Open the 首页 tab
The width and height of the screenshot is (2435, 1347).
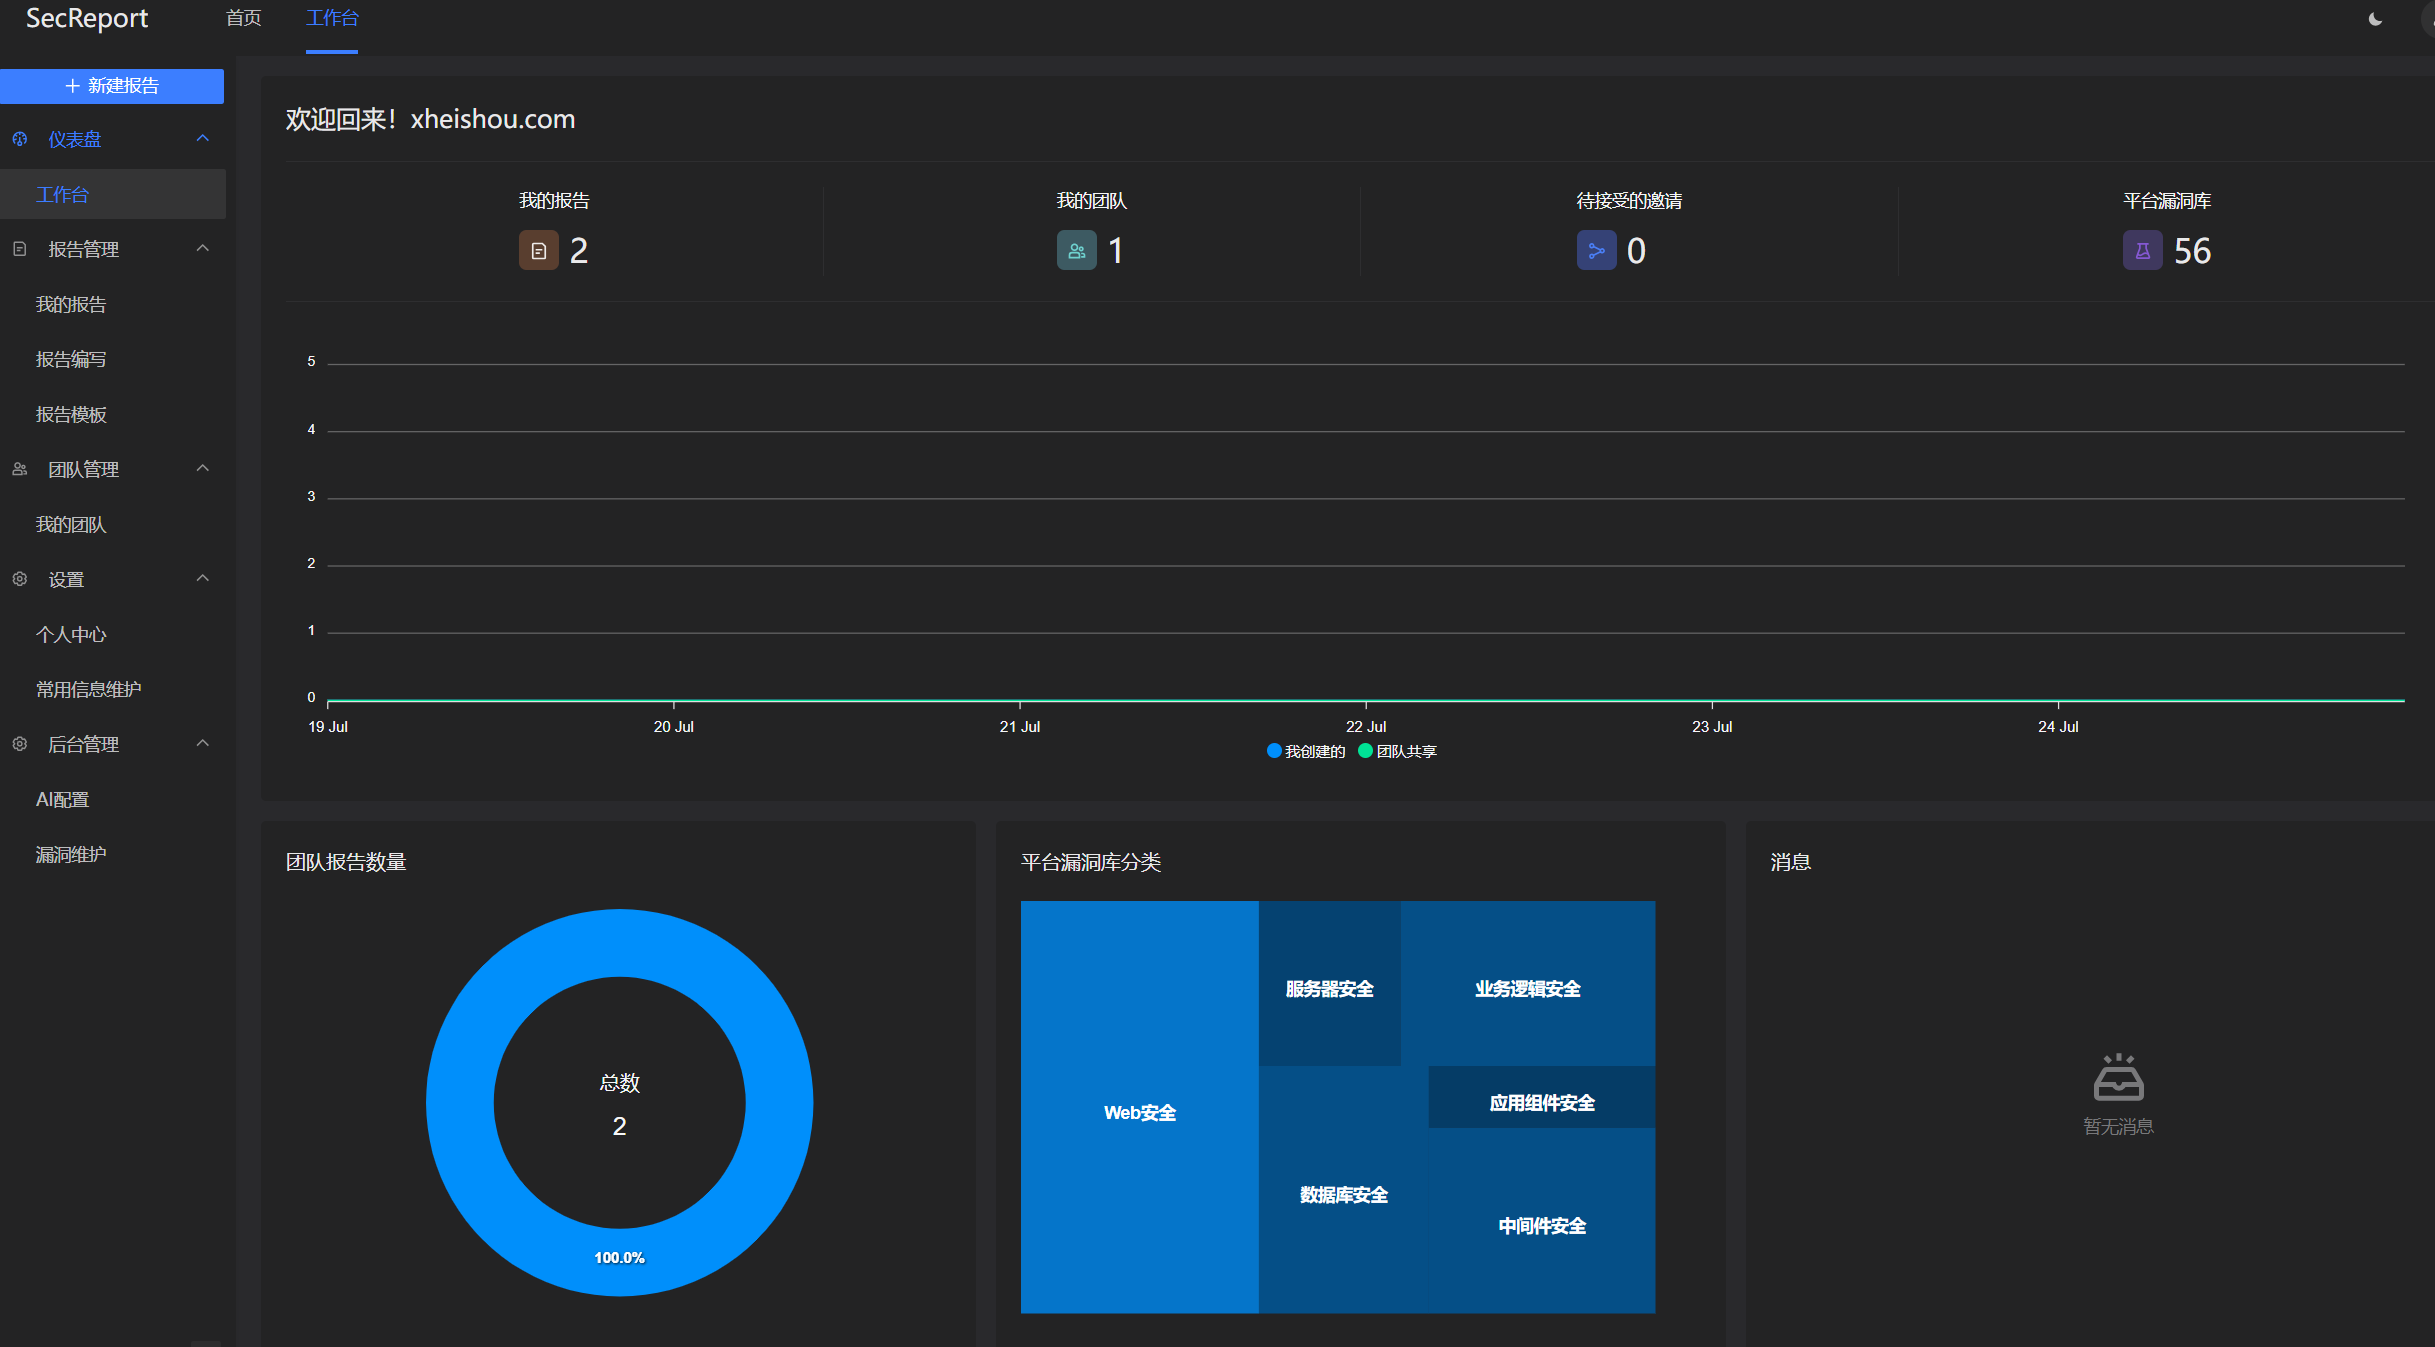pos(244,18)
